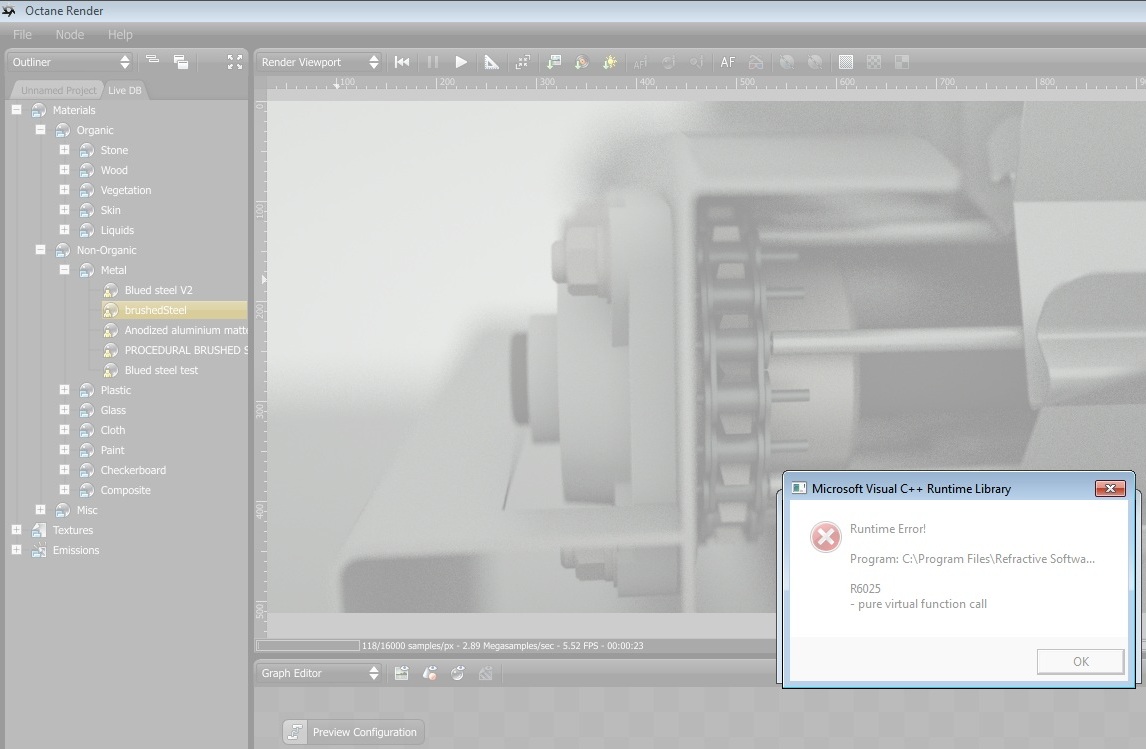Click the sun icon with green arrow
Image resolution: width=1146 pixels, height=749 pixels.
tap(610, 62)
